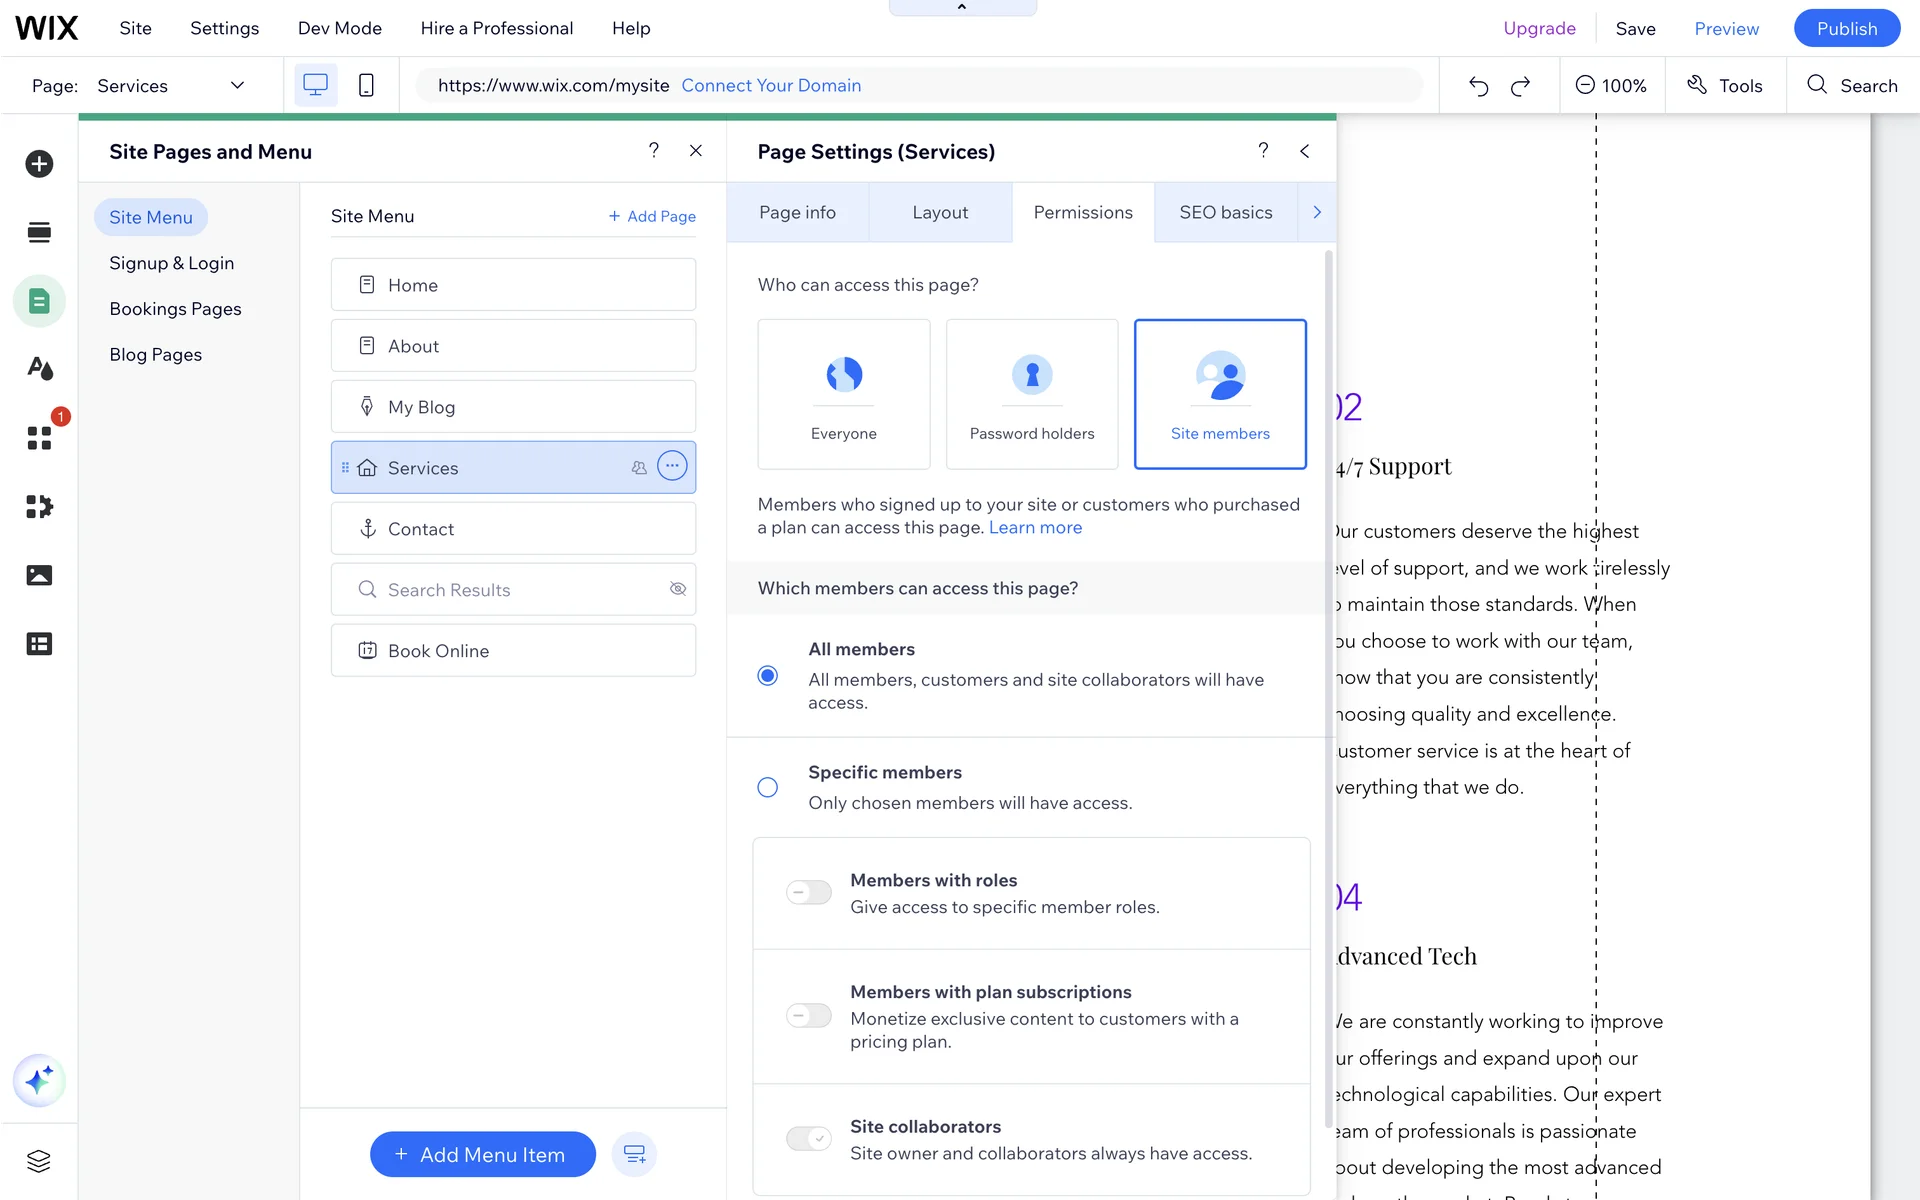Show more Page Settings tabs arrow
This screenshot has height=1200, width=1920.
point(1317,212)
